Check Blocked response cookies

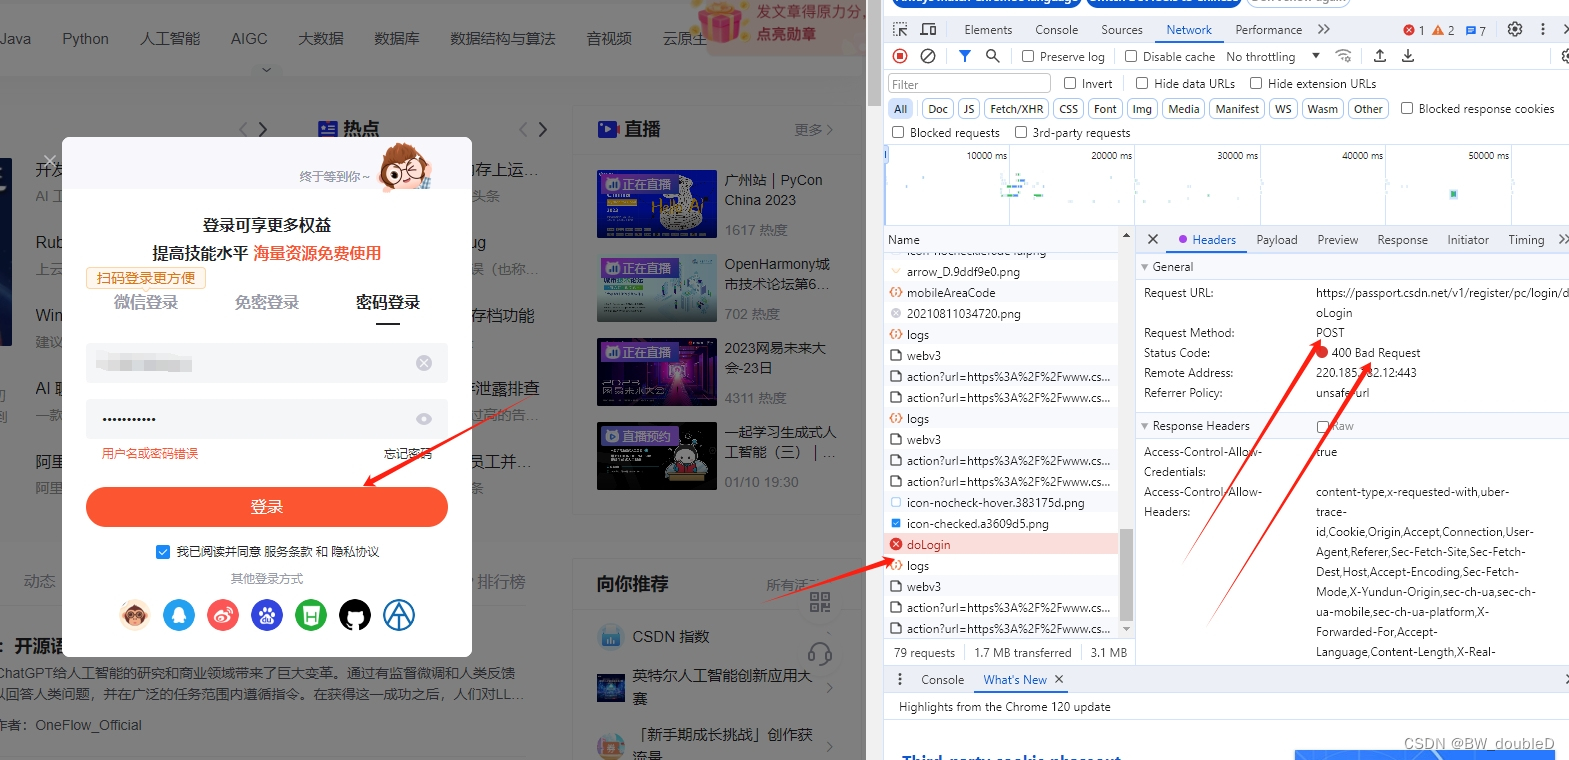pos(1407,108)
